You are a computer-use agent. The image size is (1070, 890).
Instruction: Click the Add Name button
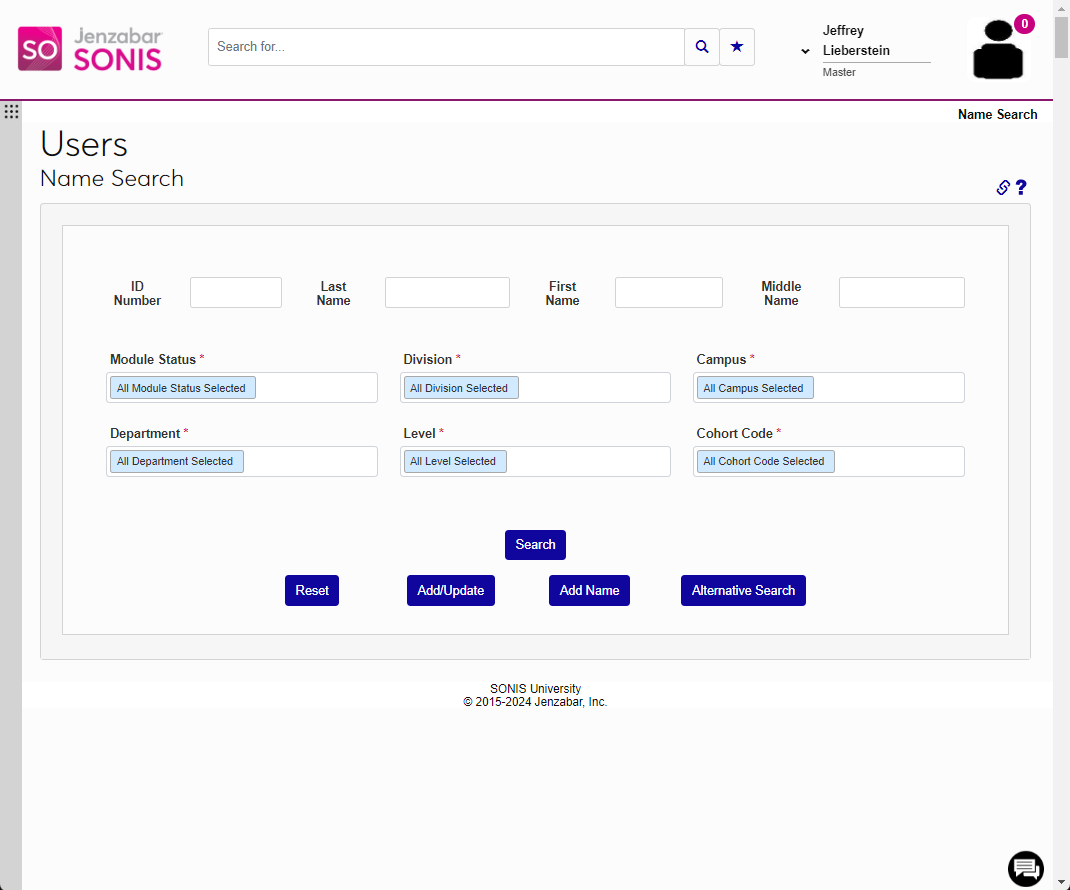pos(589,590)
